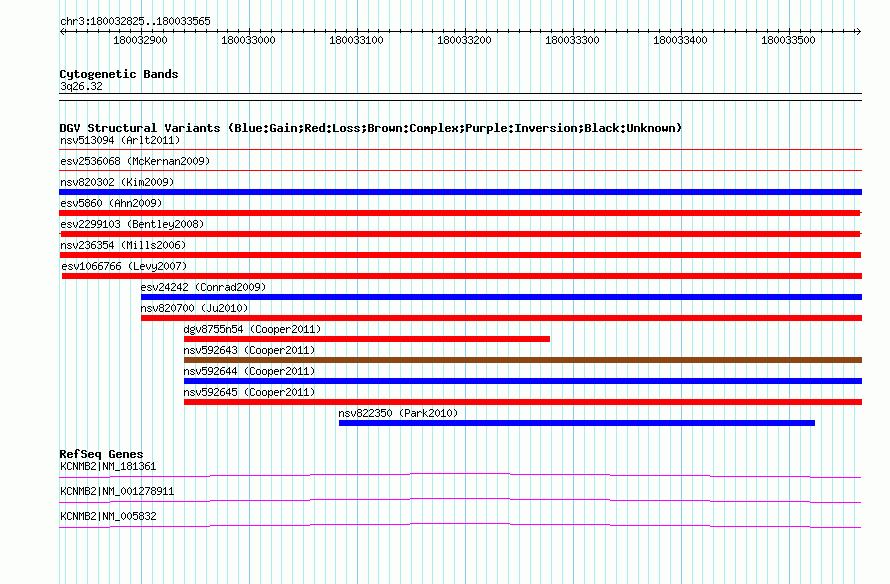The width and height of the screenshot is (890, 584).
Task: Click the esv5860 (Ahn2009) label
Action: [x=111, y=203]
